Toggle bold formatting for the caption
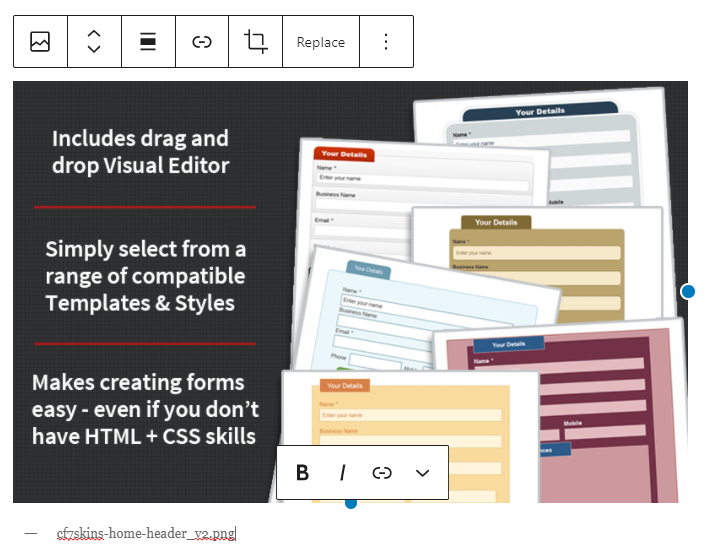Image resolution: width=706 pixels, height=547 pixels. pyautogui.click(x=303, y=473)
